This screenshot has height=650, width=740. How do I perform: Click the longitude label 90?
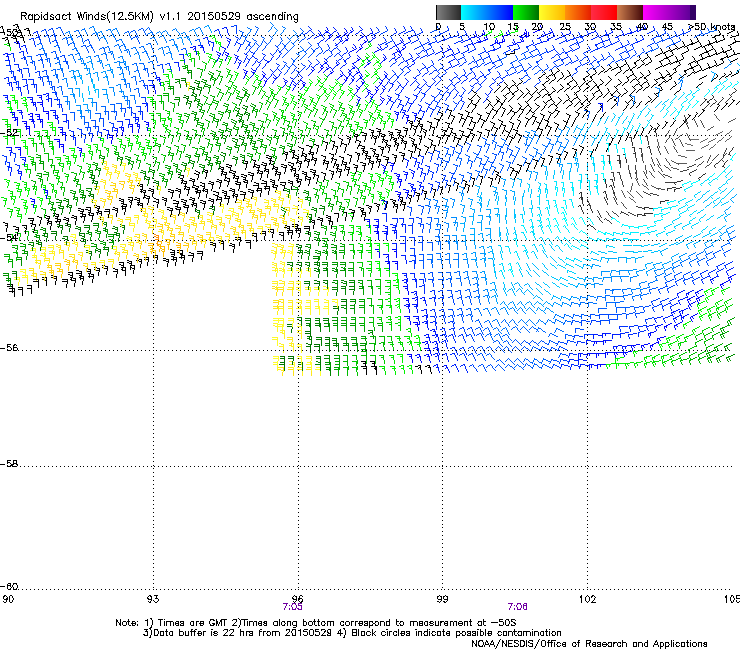[x=8, y=599]
